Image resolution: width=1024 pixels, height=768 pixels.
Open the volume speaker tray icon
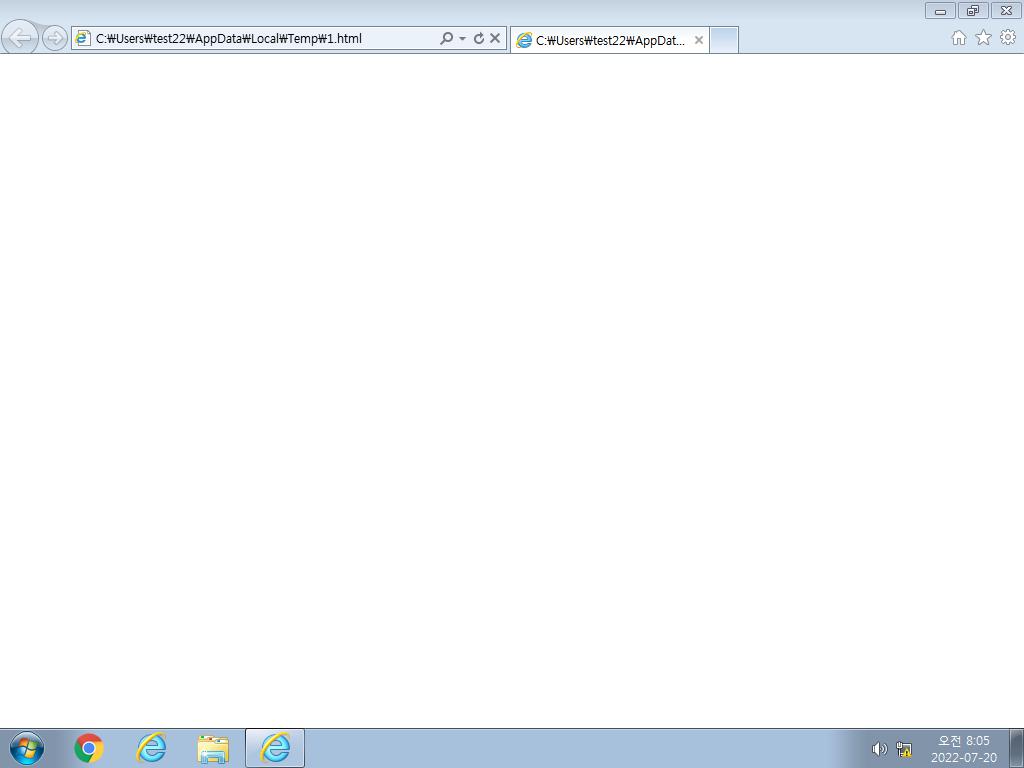[880, 749]
